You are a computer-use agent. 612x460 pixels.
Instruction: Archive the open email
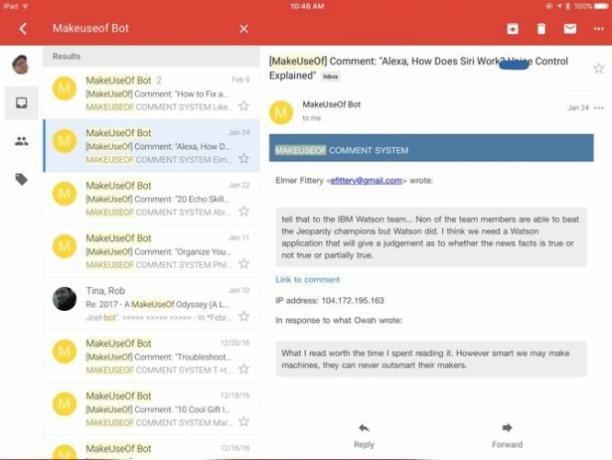(x=512, y=28)
